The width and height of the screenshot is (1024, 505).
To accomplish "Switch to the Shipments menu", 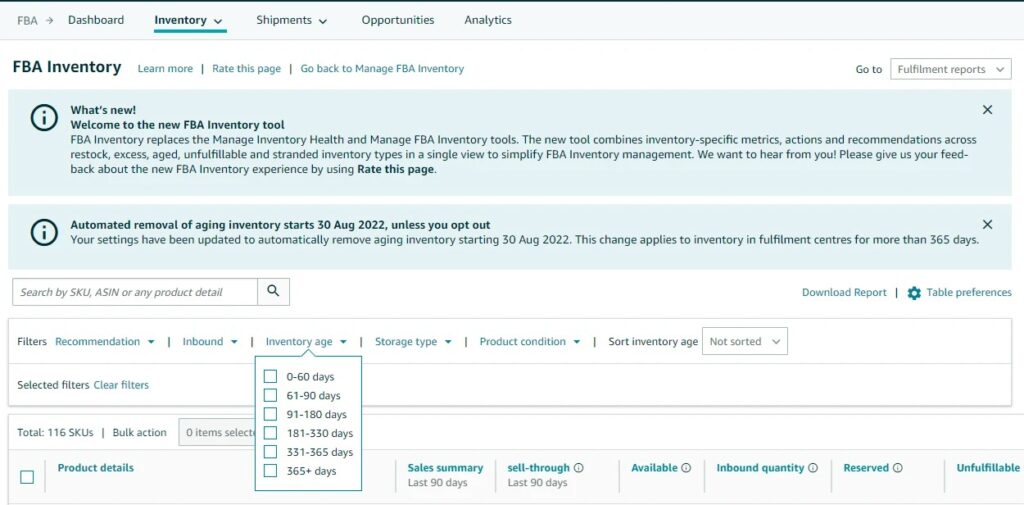I will point(291,20).
